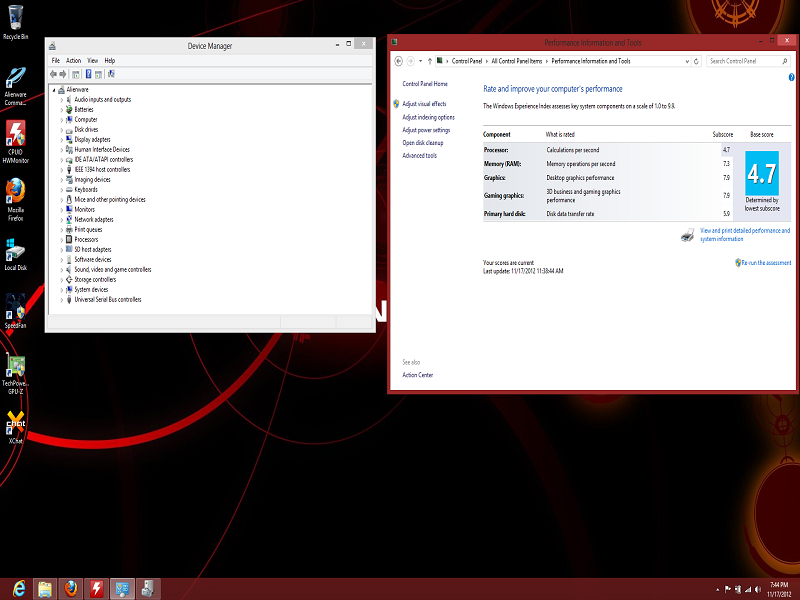Click Adjust visual effects link
The height and width of the screenshot is (600, 800).
424,104
